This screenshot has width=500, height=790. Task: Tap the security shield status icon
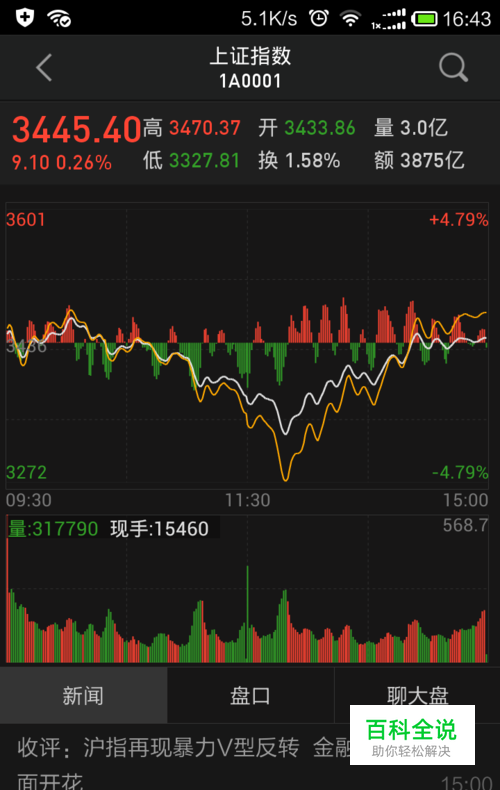[25, 18]
